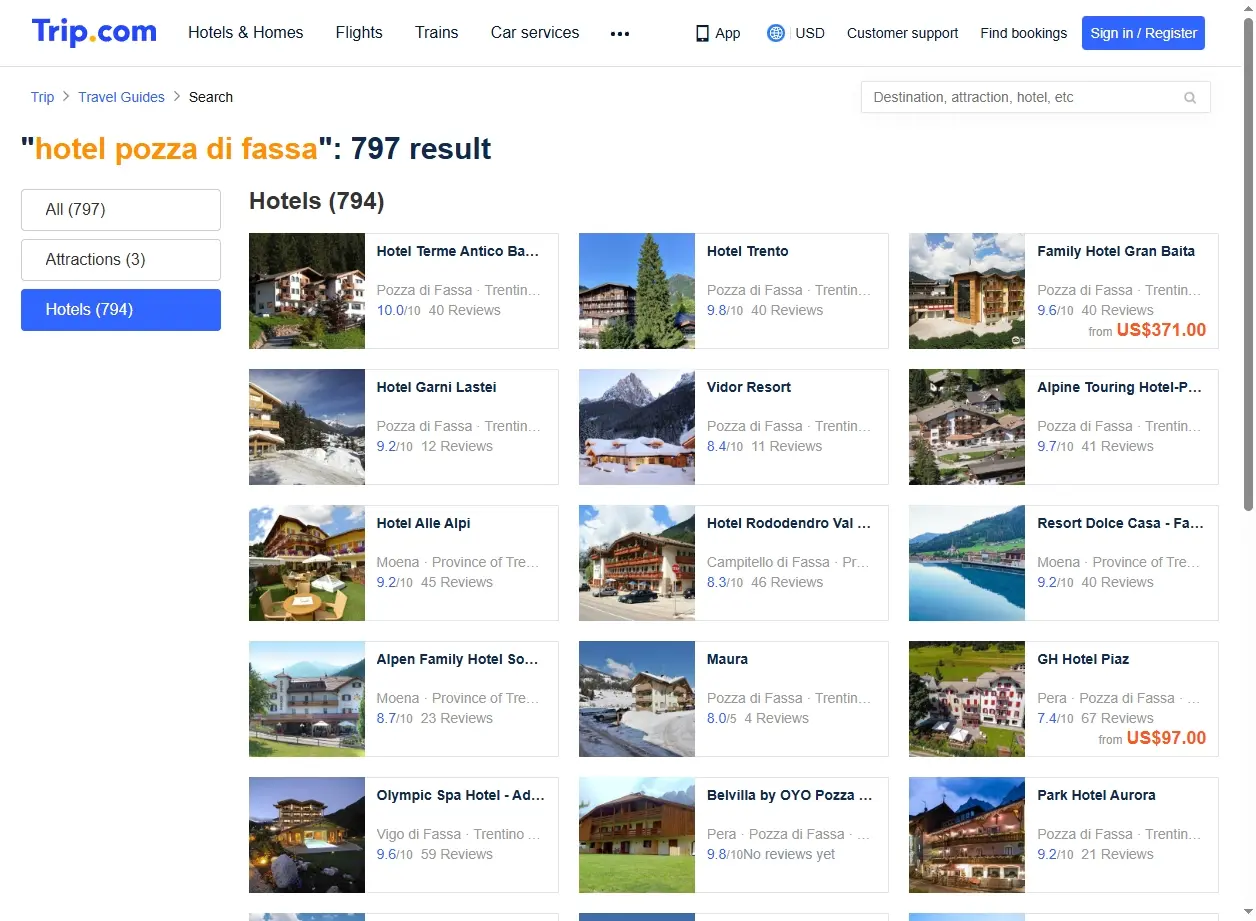Image resolution: width=1256 pixels, height=921 pixels.
Task: Click Alpine Touring Hotel-P... title
Action: (x=1120, y=387)
